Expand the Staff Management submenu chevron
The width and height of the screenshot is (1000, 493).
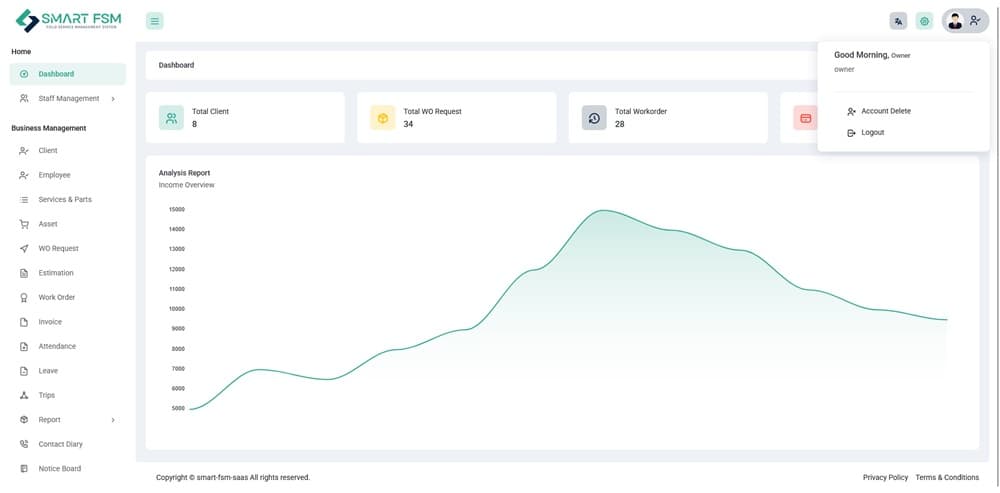click(113, 99)
